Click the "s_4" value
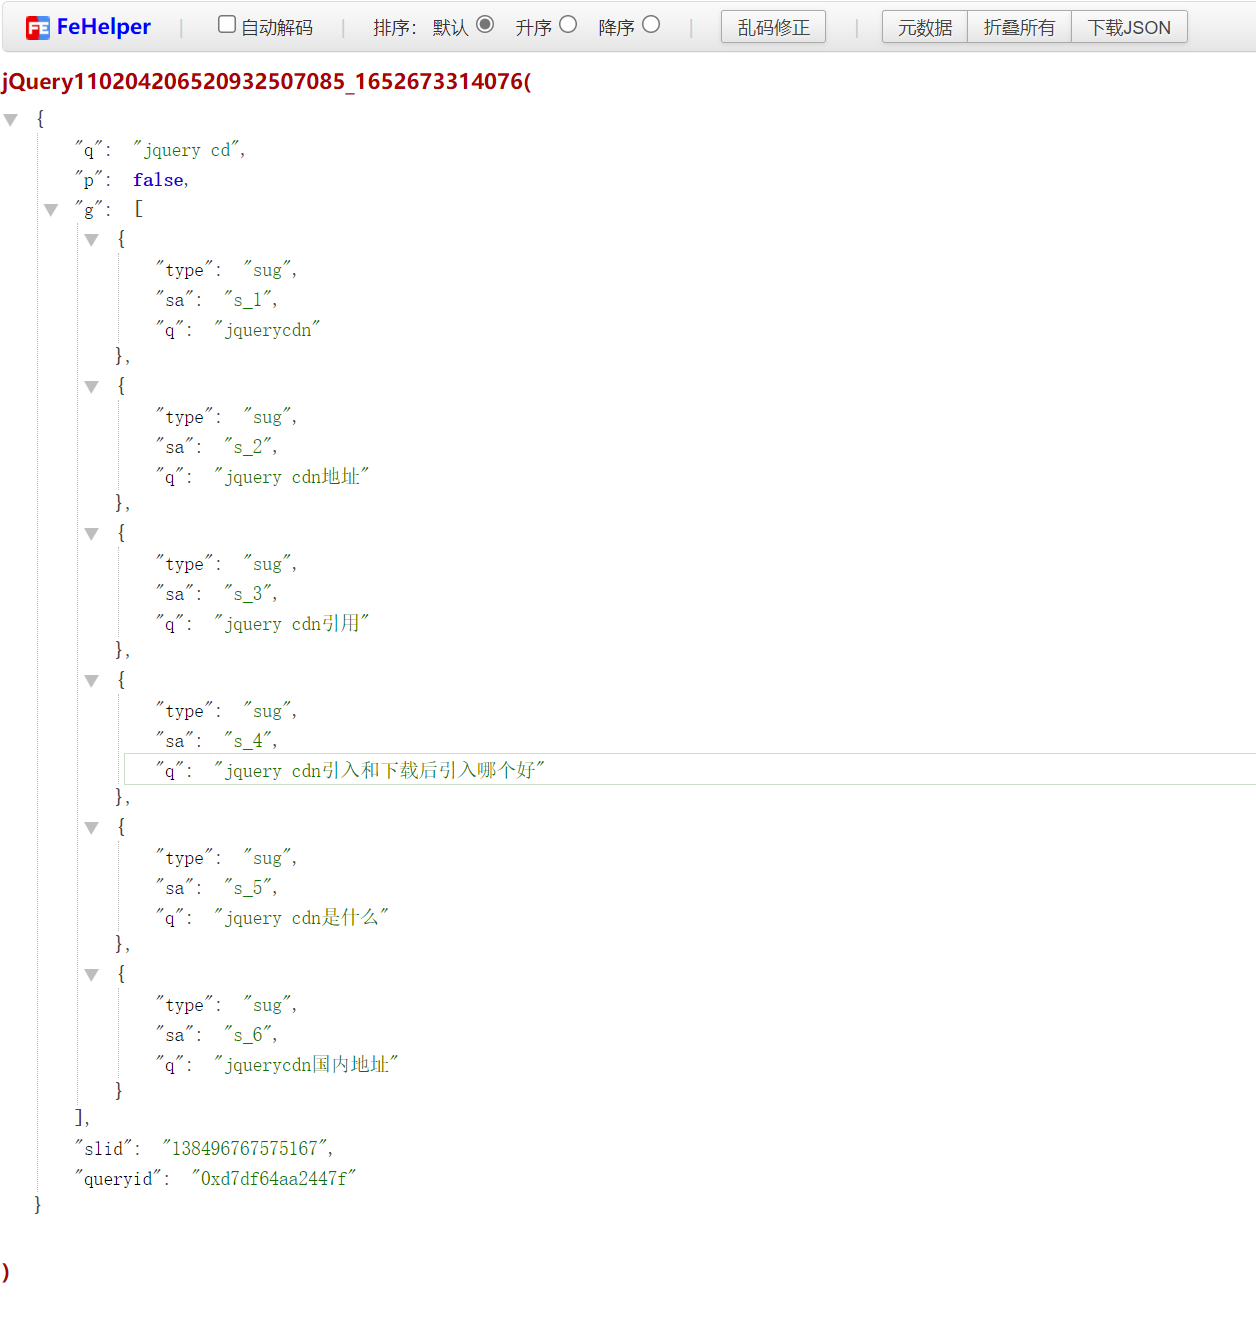This screenshot has height=1320, width=1256. click(x=250, y=741)
